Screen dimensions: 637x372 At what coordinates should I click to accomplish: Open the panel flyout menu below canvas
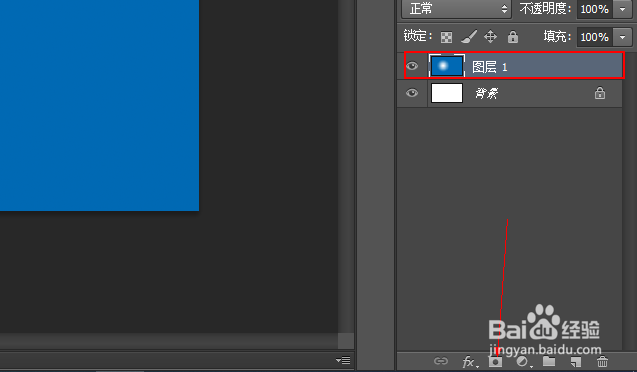pos(343,360)
